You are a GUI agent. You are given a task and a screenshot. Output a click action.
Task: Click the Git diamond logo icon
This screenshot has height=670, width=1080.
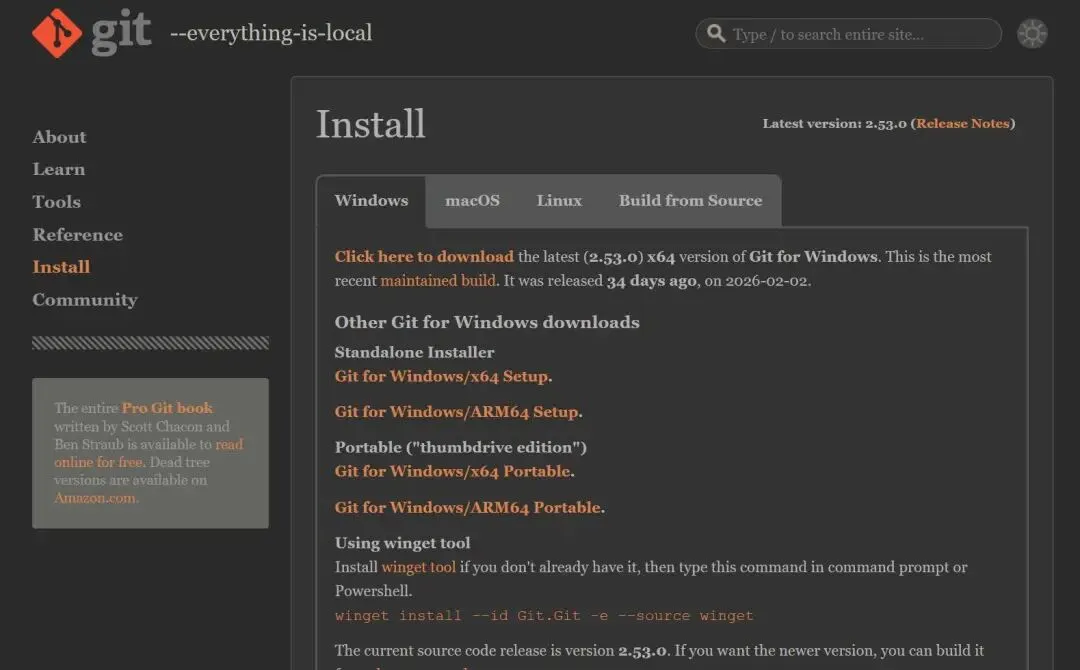(x=56, y=33)
